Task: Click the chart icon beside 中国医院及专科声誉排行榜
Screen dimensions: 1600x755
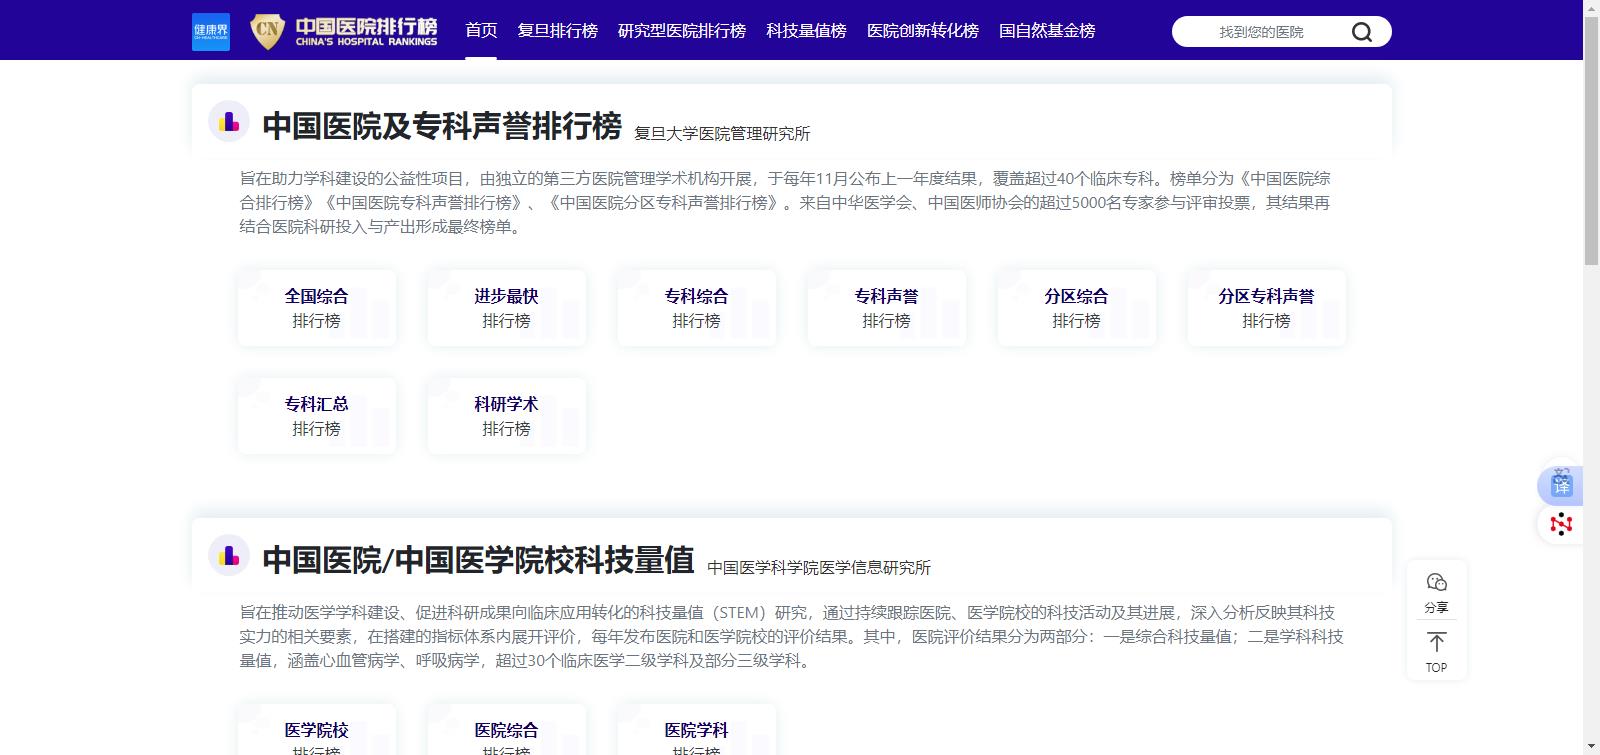Action: tap(229, 122)
